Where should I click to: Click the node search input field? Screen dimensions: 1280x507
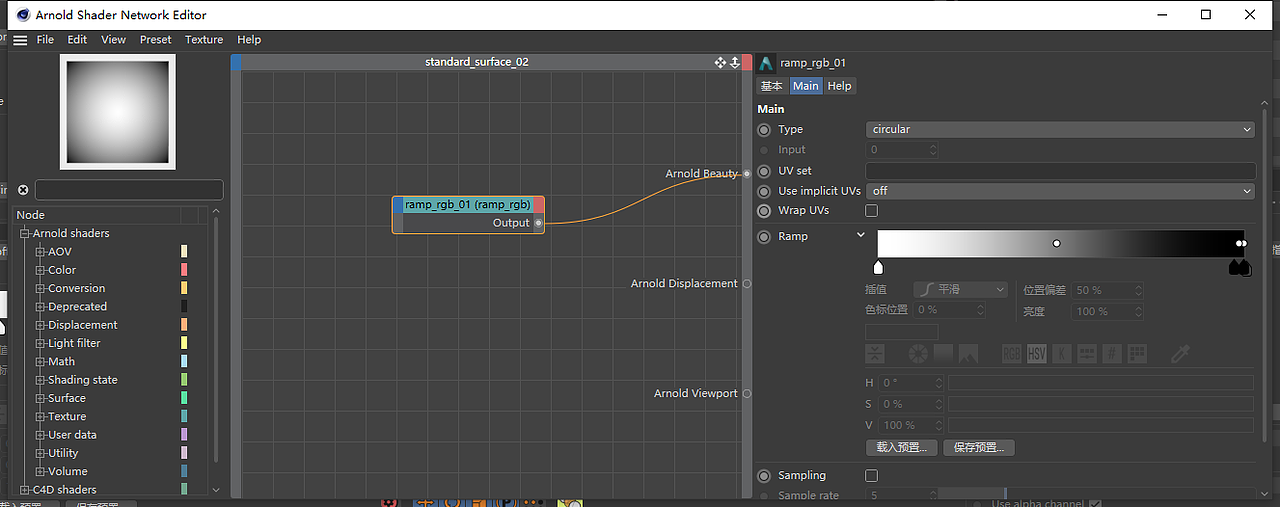[129, 190]
